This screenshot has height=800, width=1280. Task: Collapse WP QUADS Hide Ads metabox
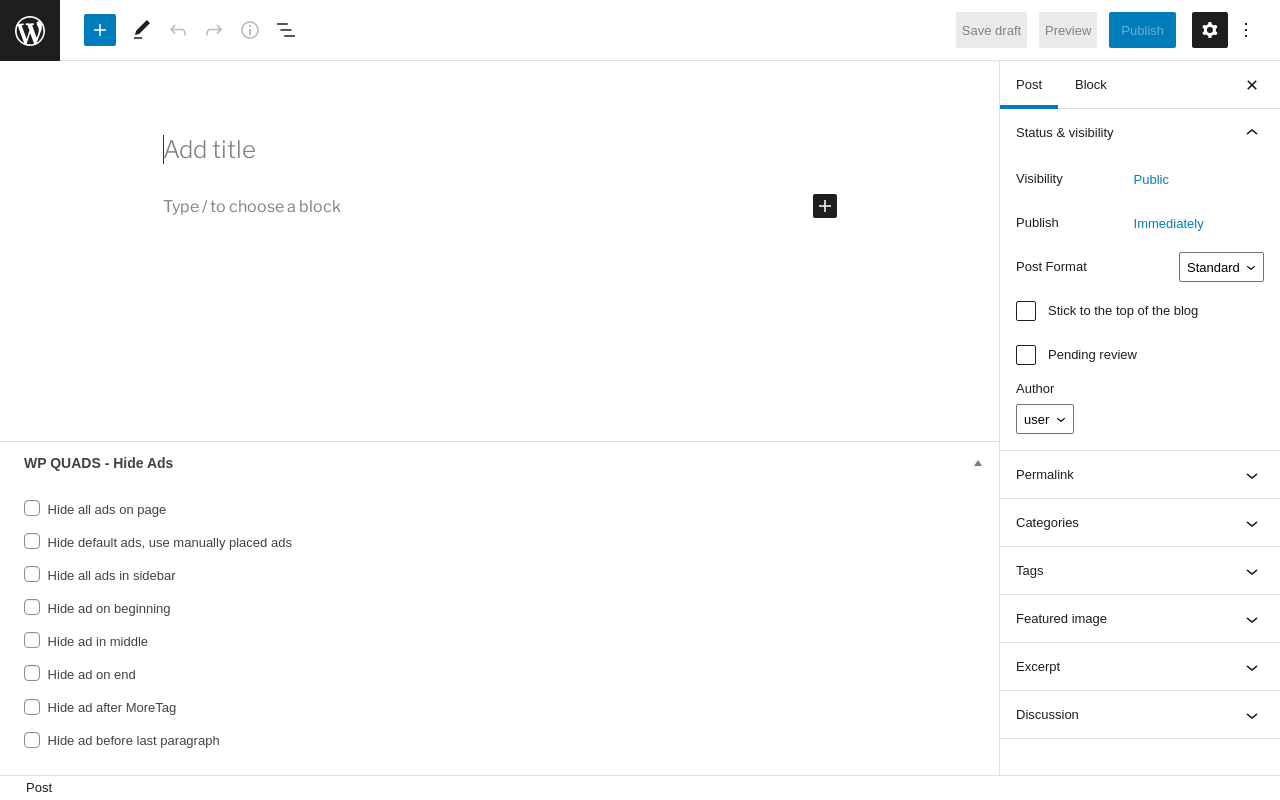978,463
